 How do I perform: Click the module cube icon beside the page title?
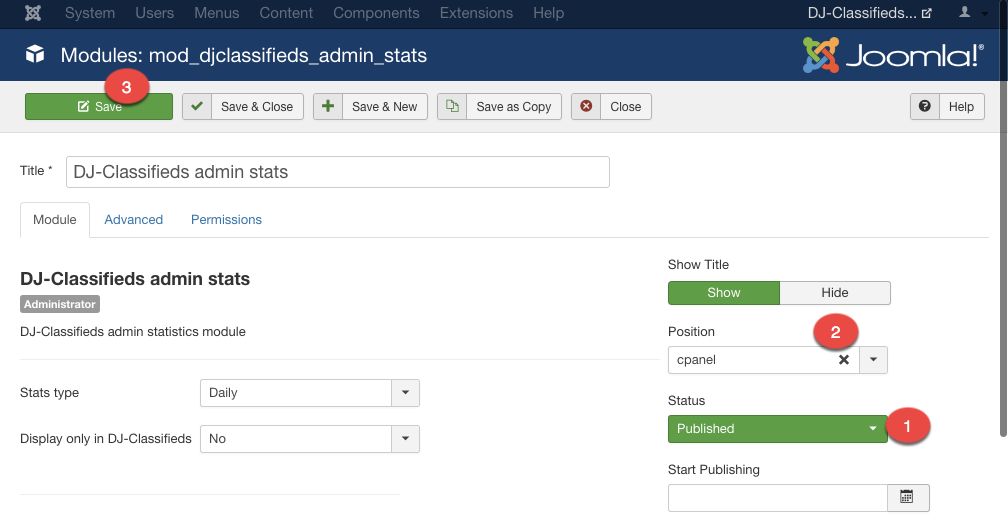tap(35, 55)
